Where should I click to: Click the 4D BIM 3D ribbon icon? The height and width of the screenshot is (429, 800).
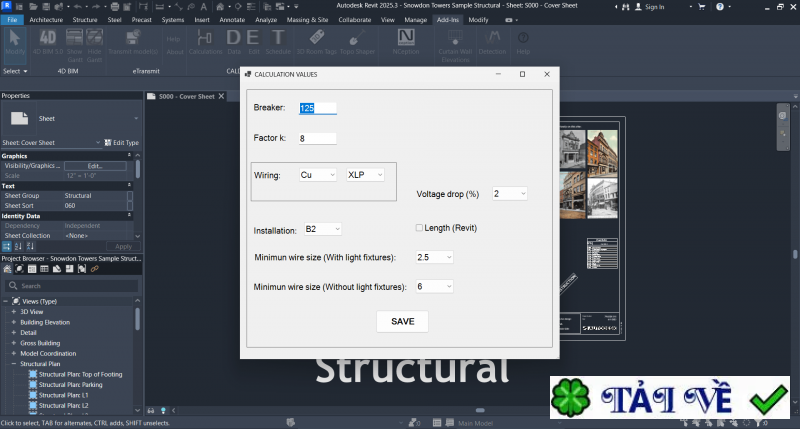tap(46, 42)
